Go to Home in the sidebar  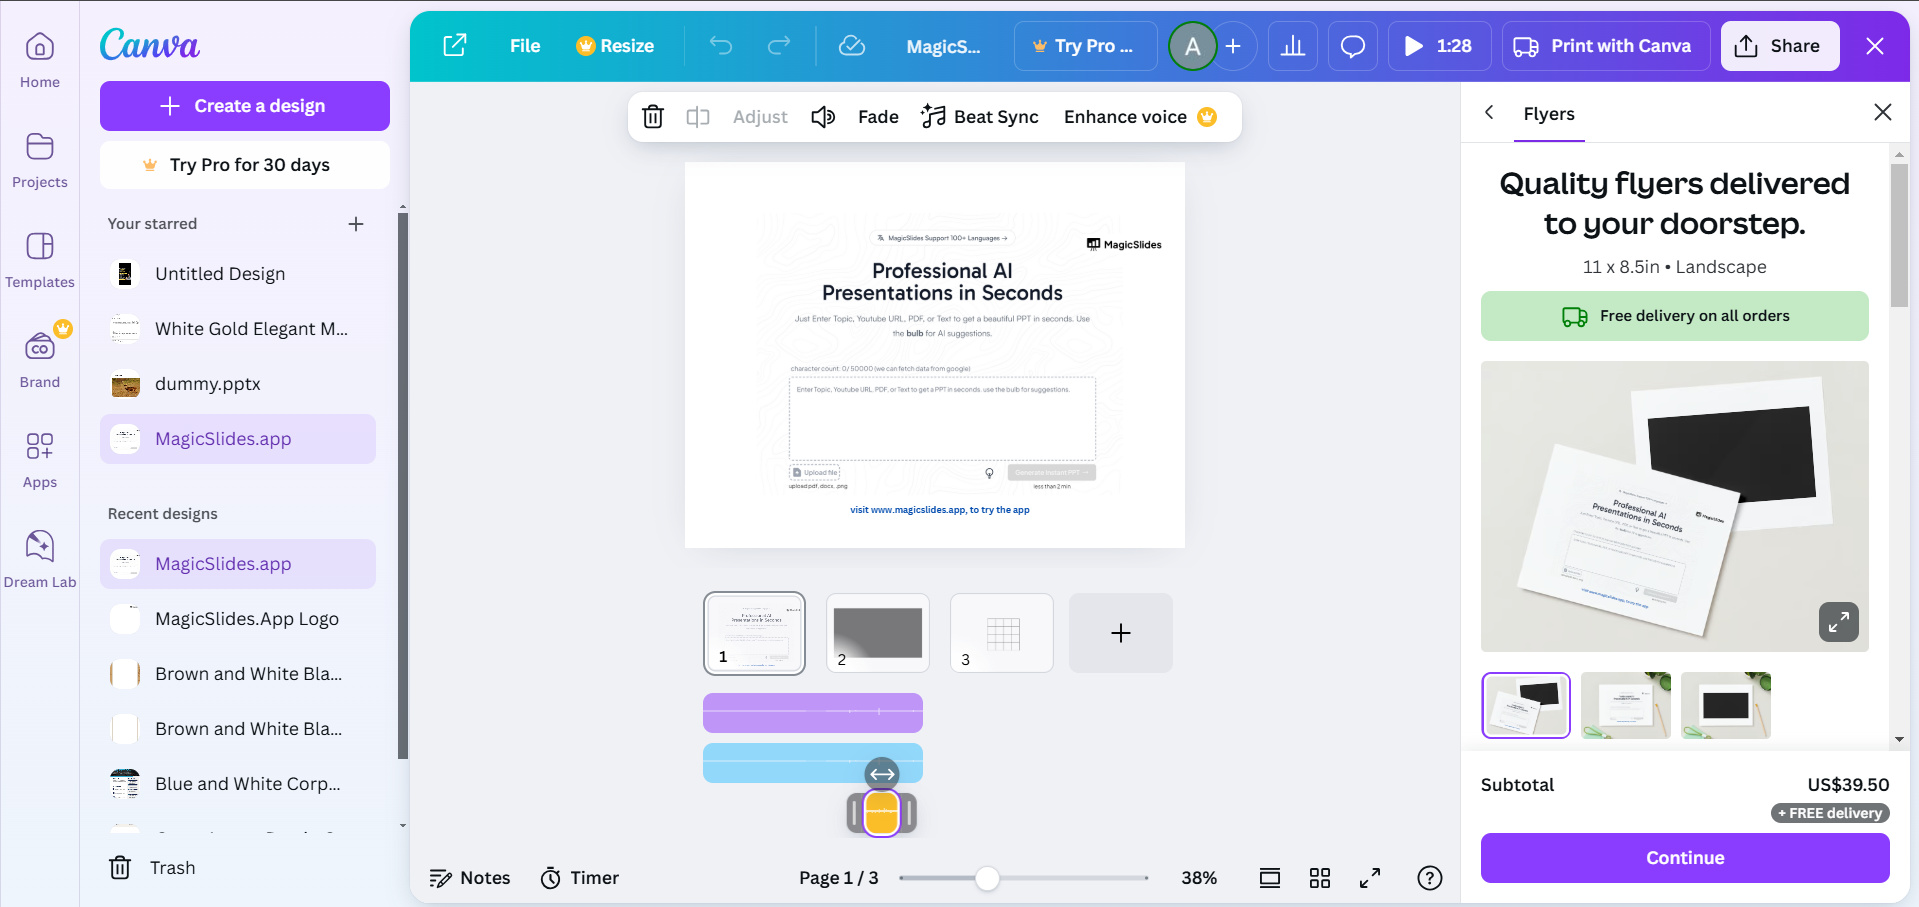(x=40, y=60)
